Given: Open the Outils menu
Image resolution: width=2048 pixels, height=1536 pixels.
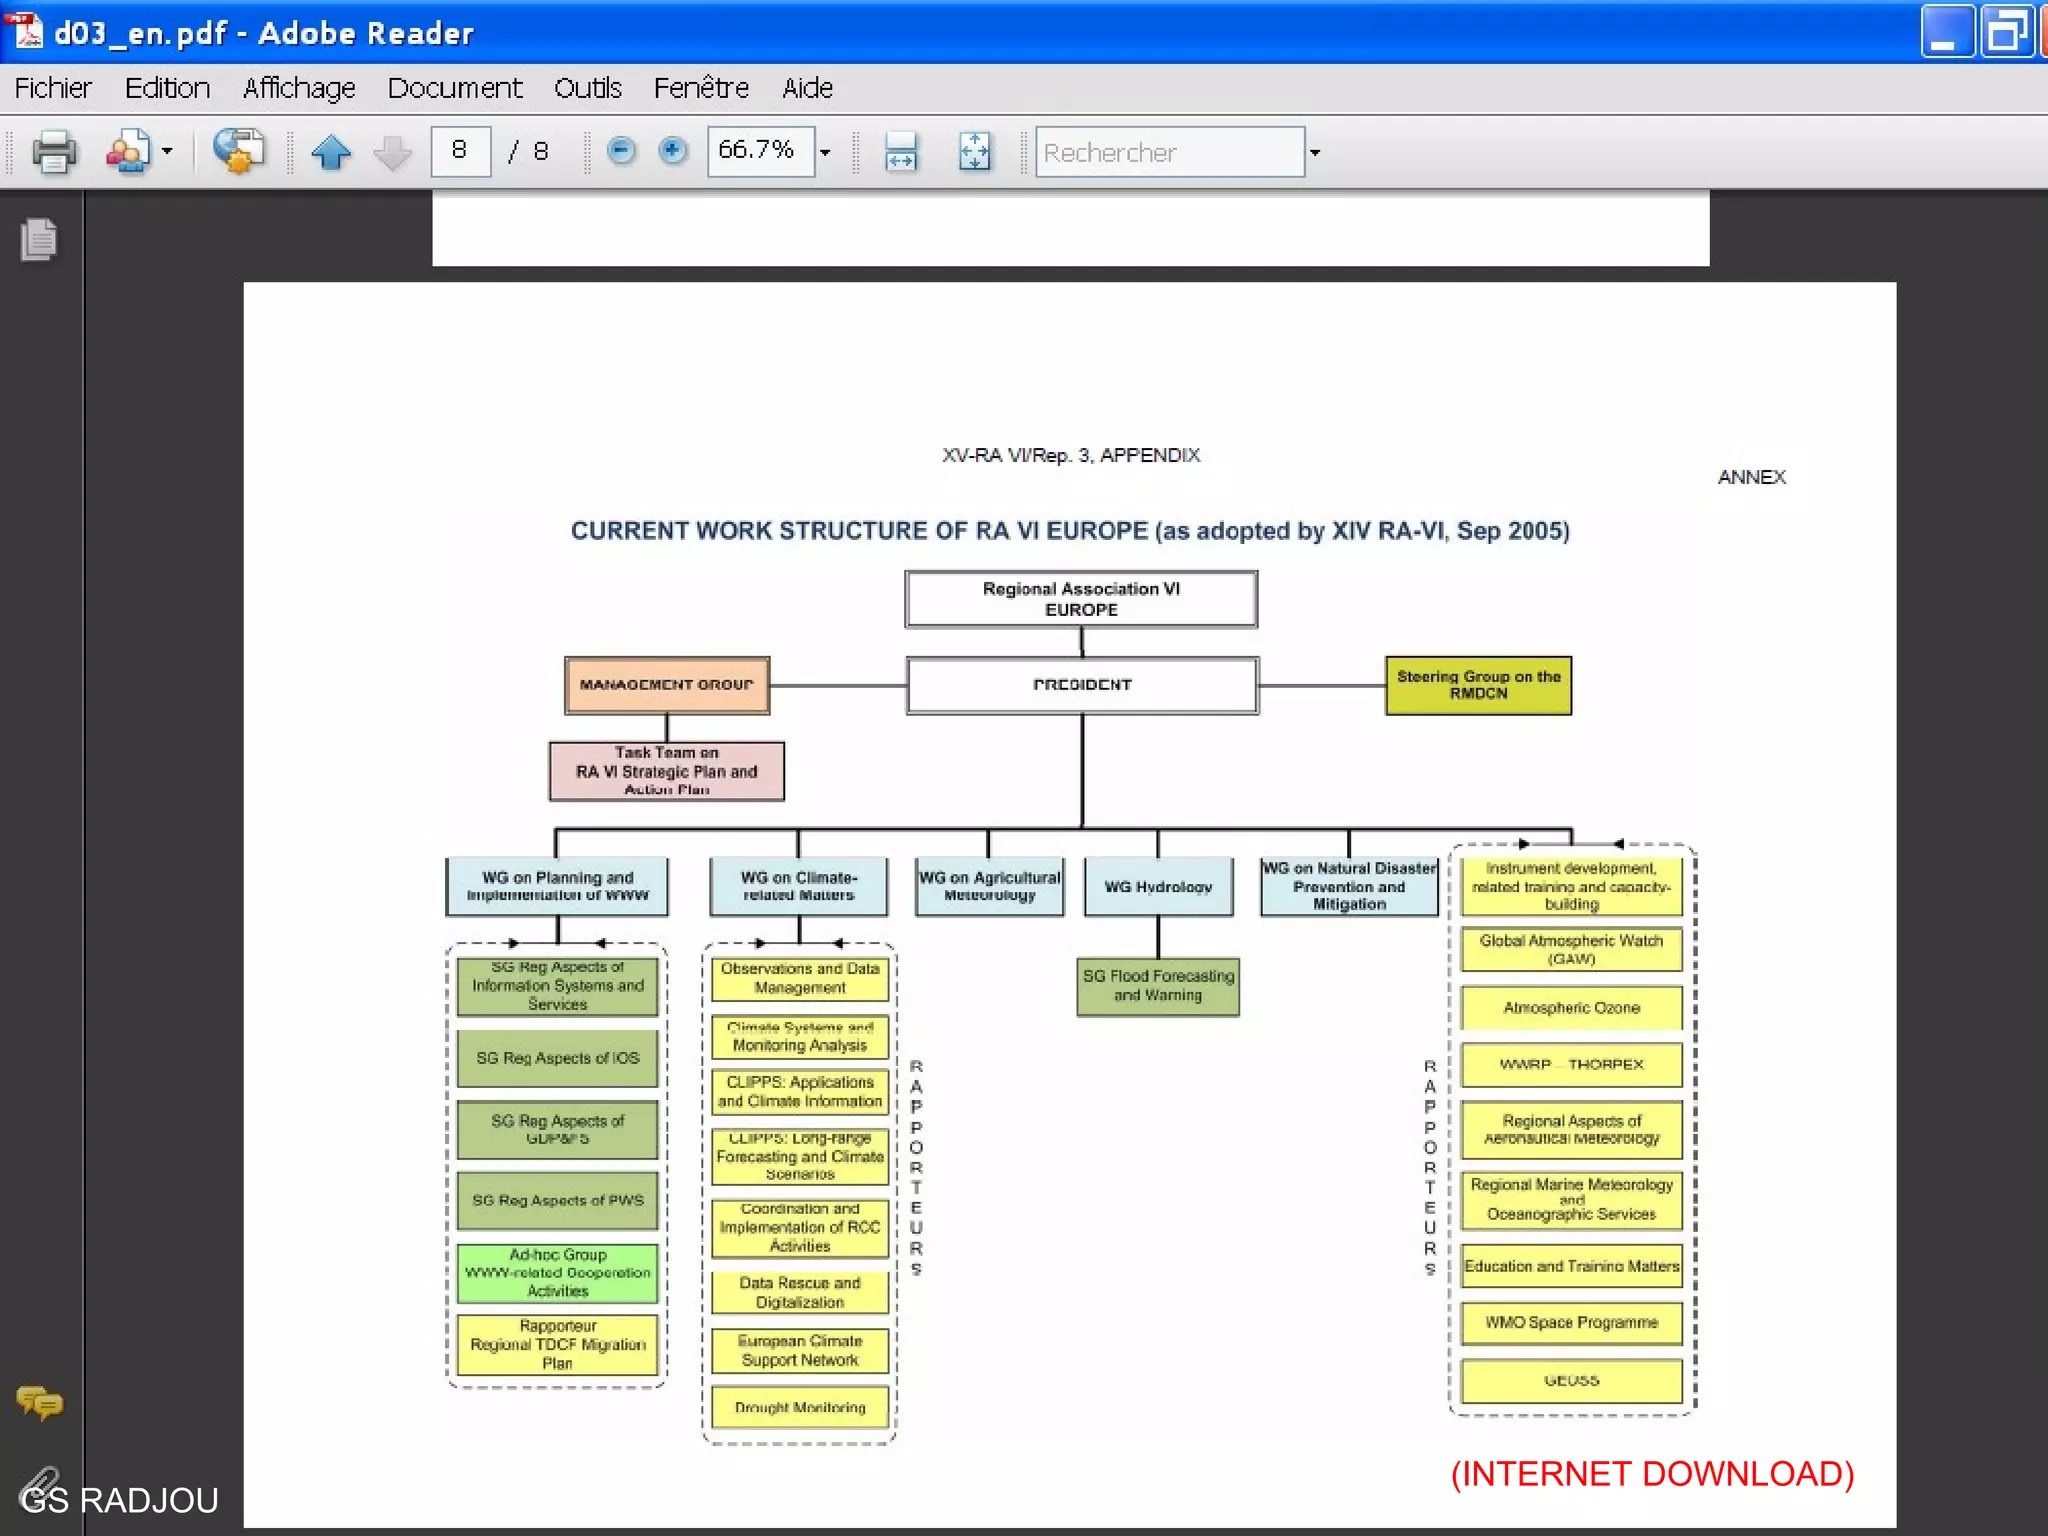Looking at the screenshot, I should pos(588,88).
